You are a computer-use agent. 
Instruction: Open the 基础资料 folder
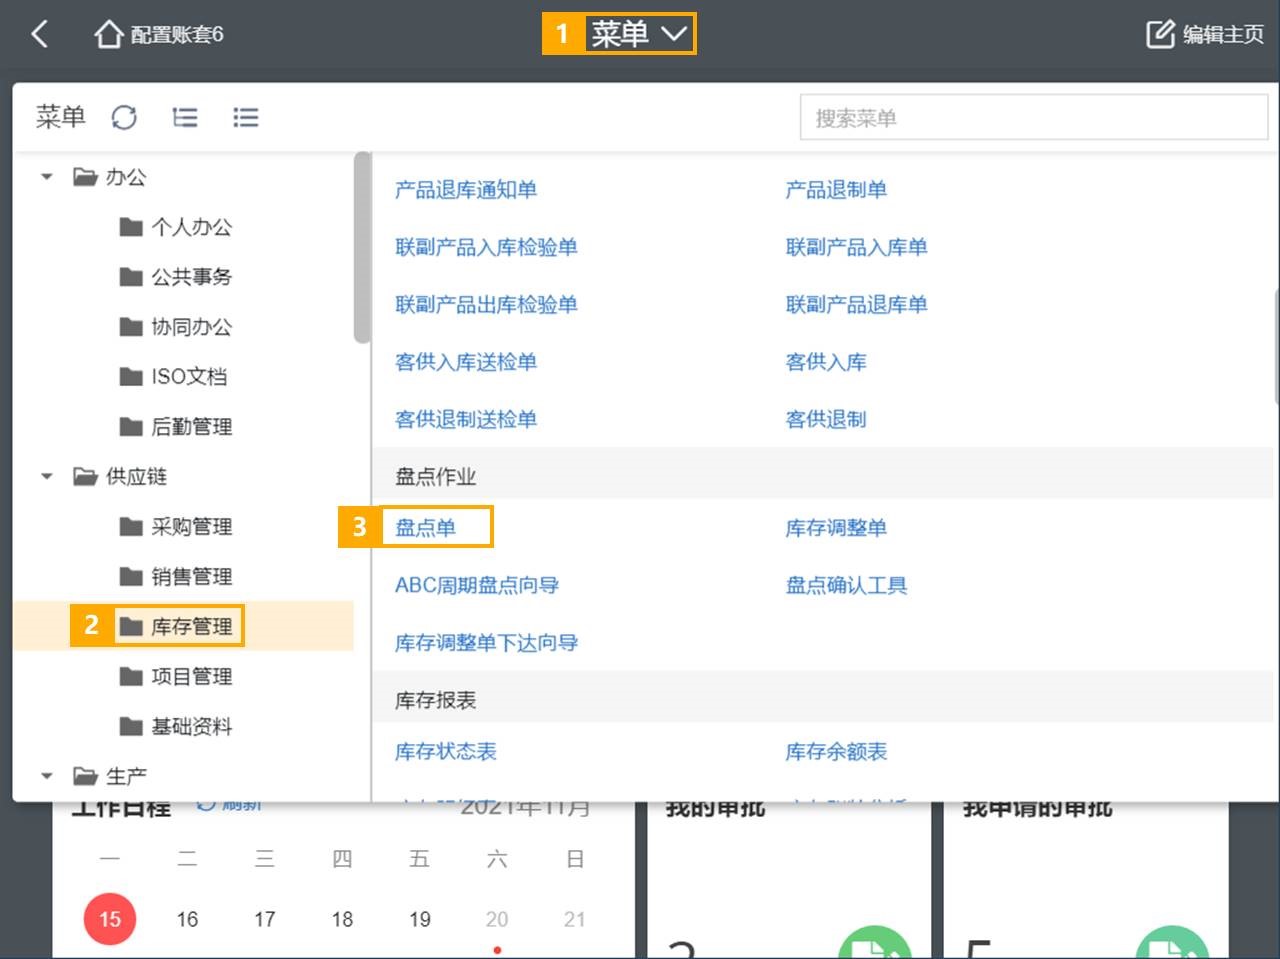(x=176, y=727)
